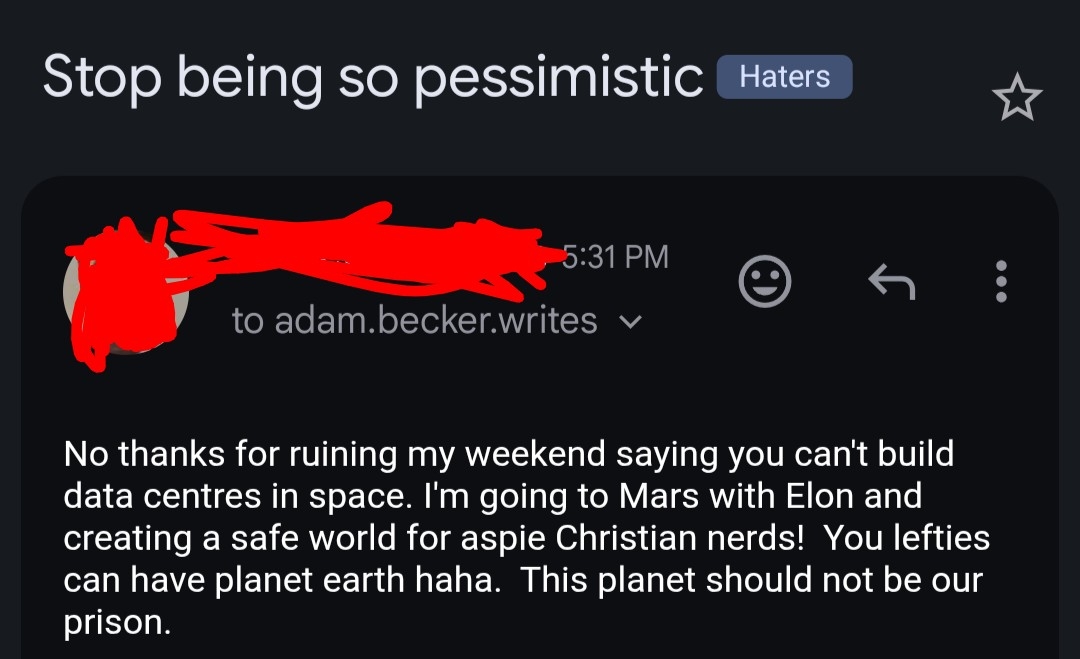Open the Haters label chip
This screenshot has width=1080, height=659.
pos(784,77)
